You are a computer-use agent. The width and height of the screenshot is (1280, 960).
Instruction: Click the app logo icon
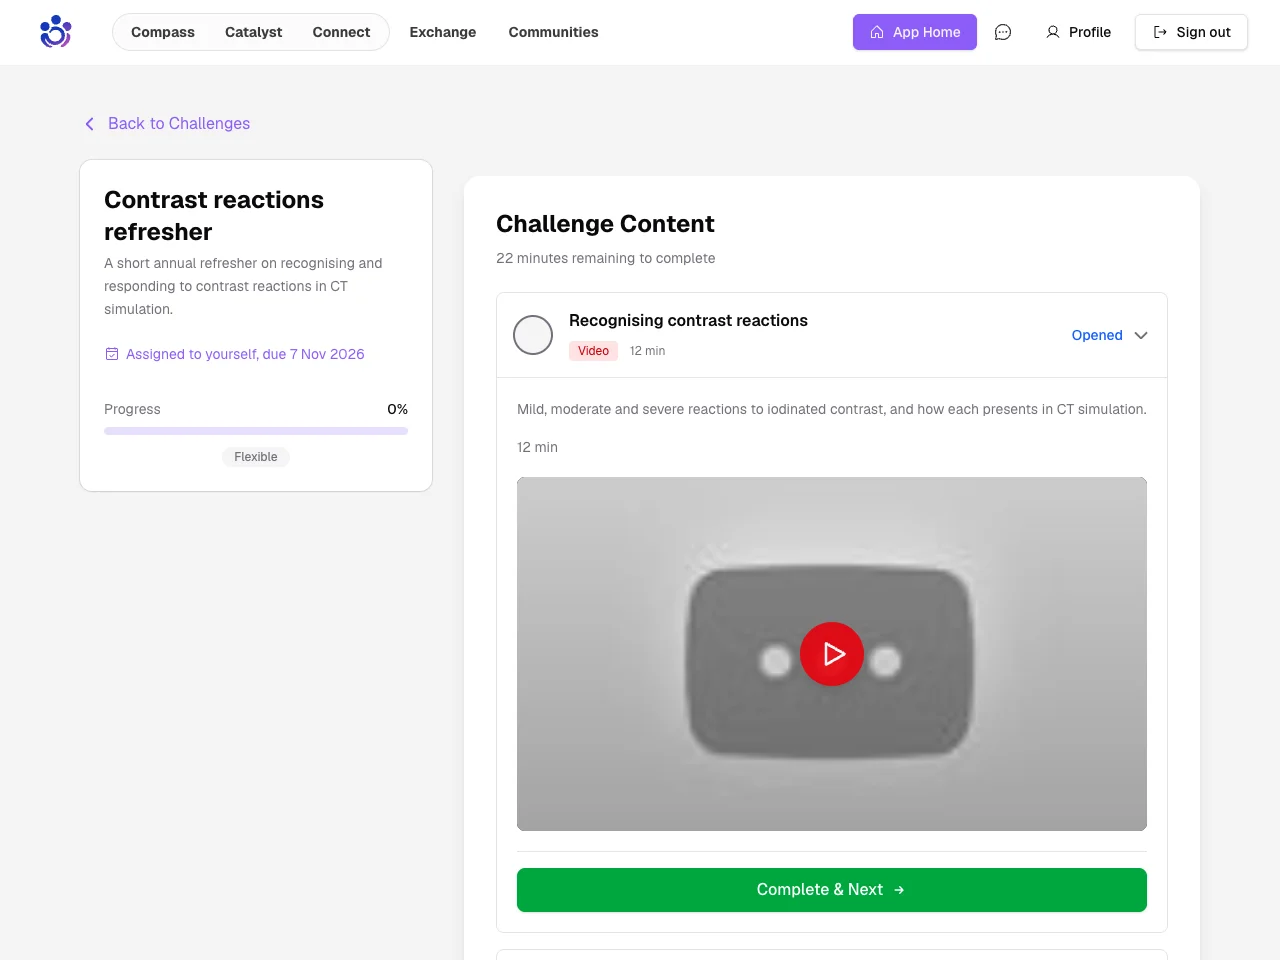pyautogui.click(x=56, y=32)
